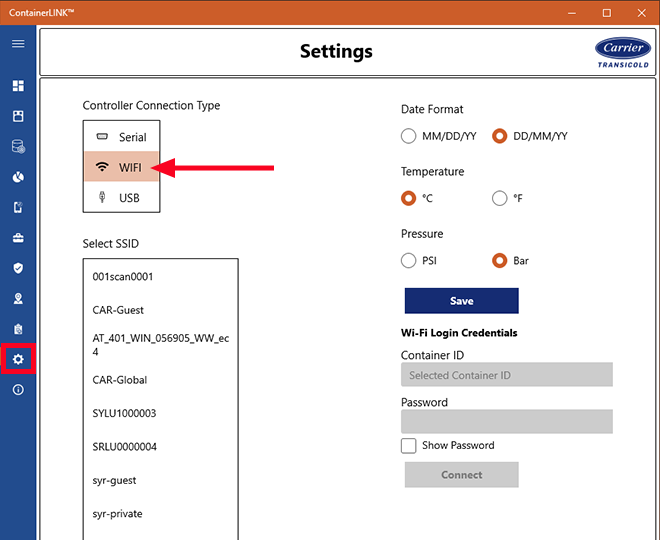
Task: Click the Container ID field
Action: coord(507,375)
